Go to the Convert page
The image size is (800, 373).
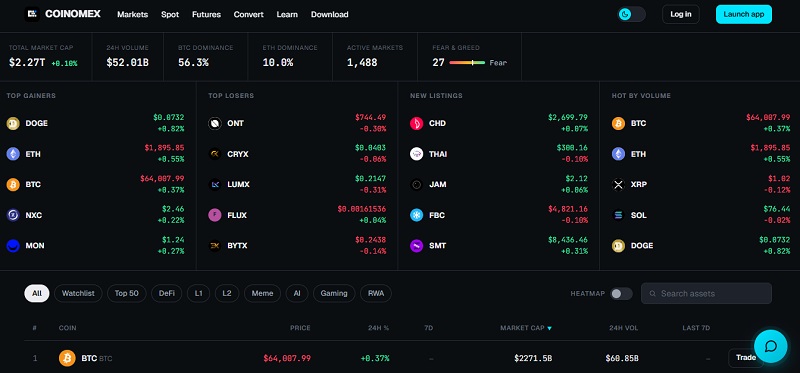coord(248,14)
